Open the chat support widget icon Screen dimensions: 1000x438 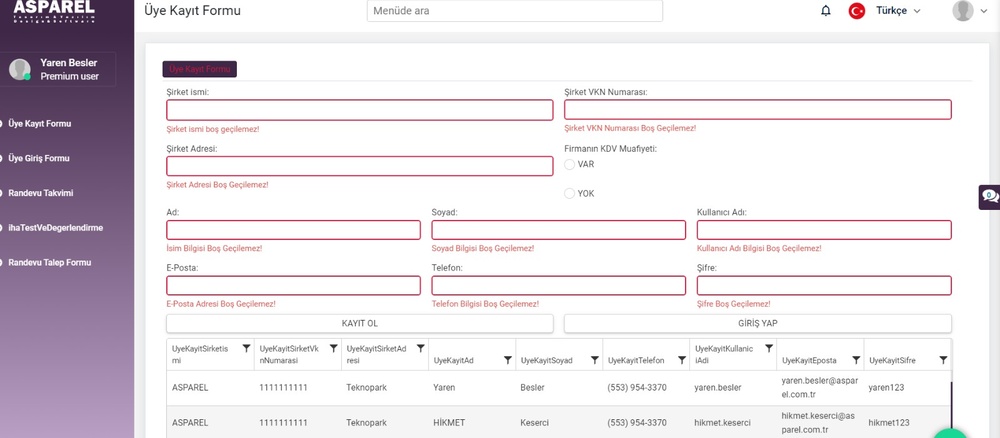[988, 196]
